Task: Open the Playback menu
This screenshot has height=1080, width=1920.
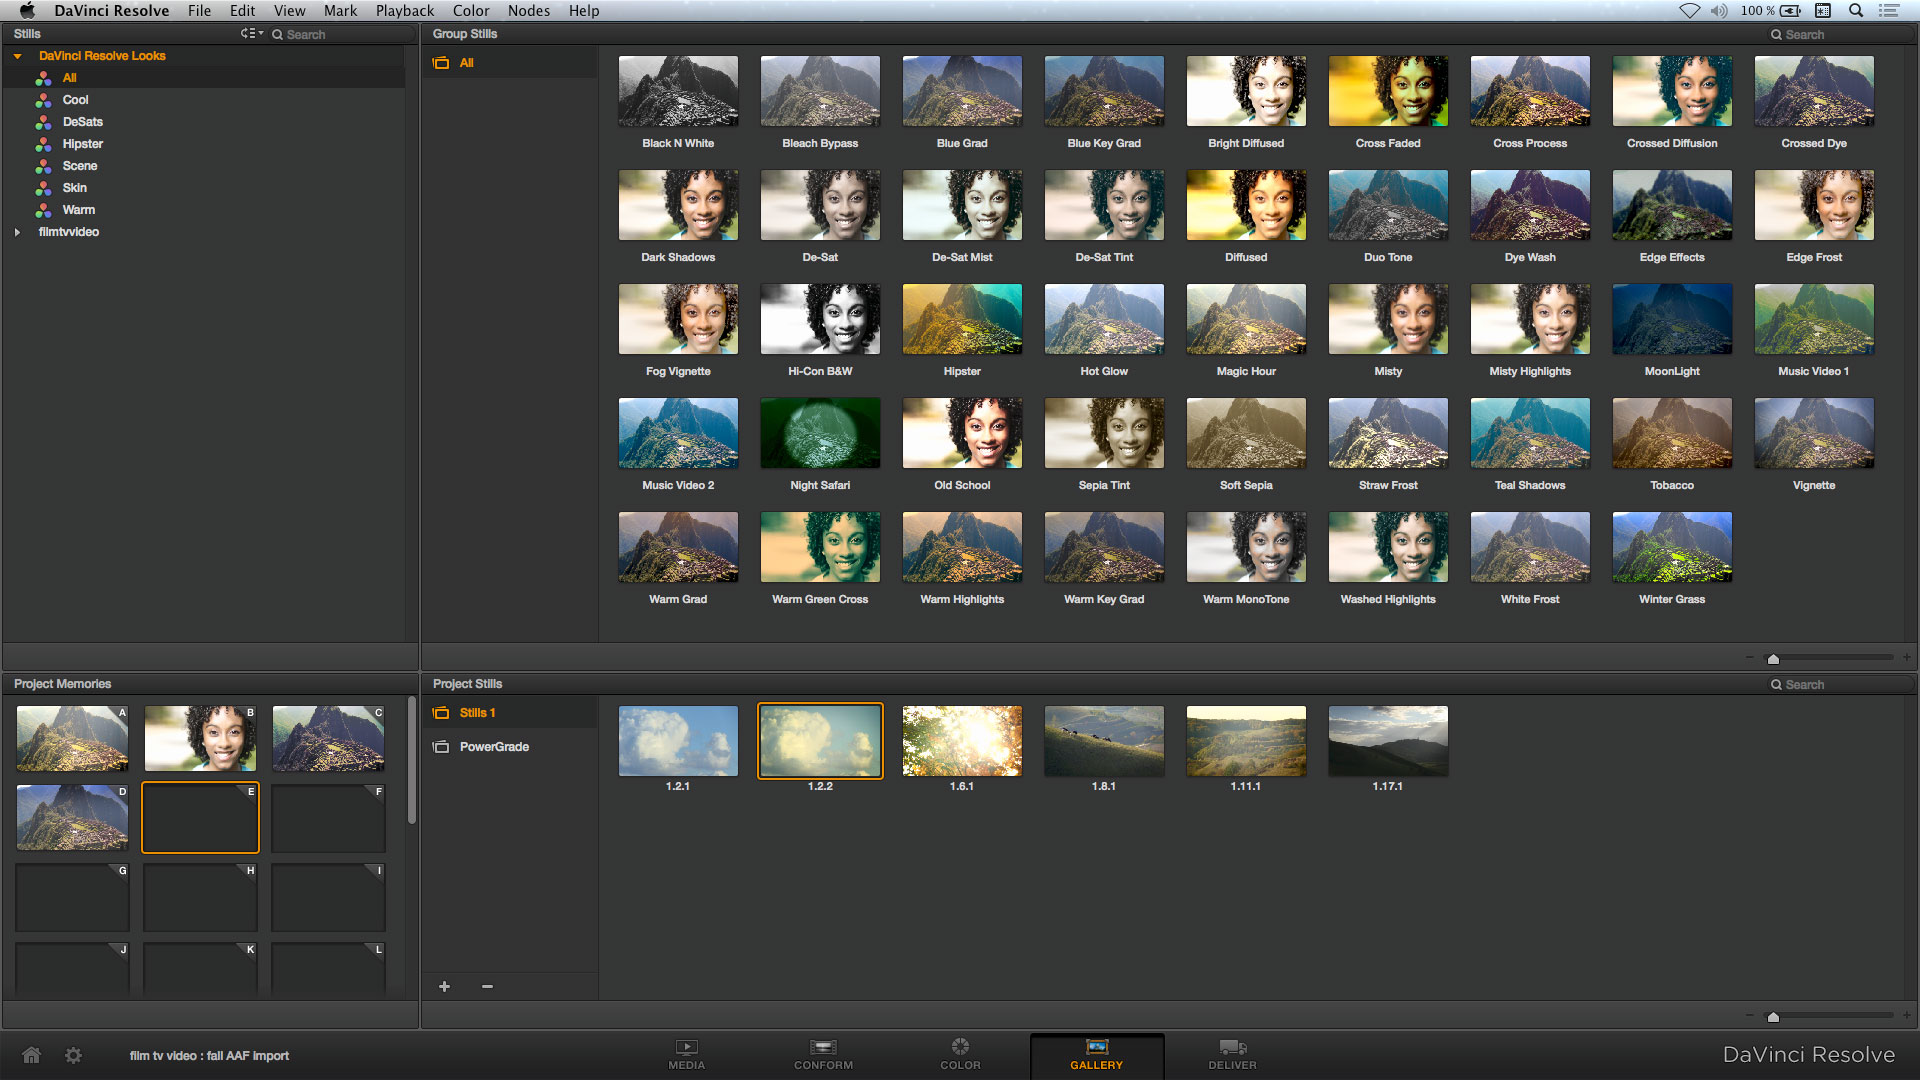Action: point(404,11)
